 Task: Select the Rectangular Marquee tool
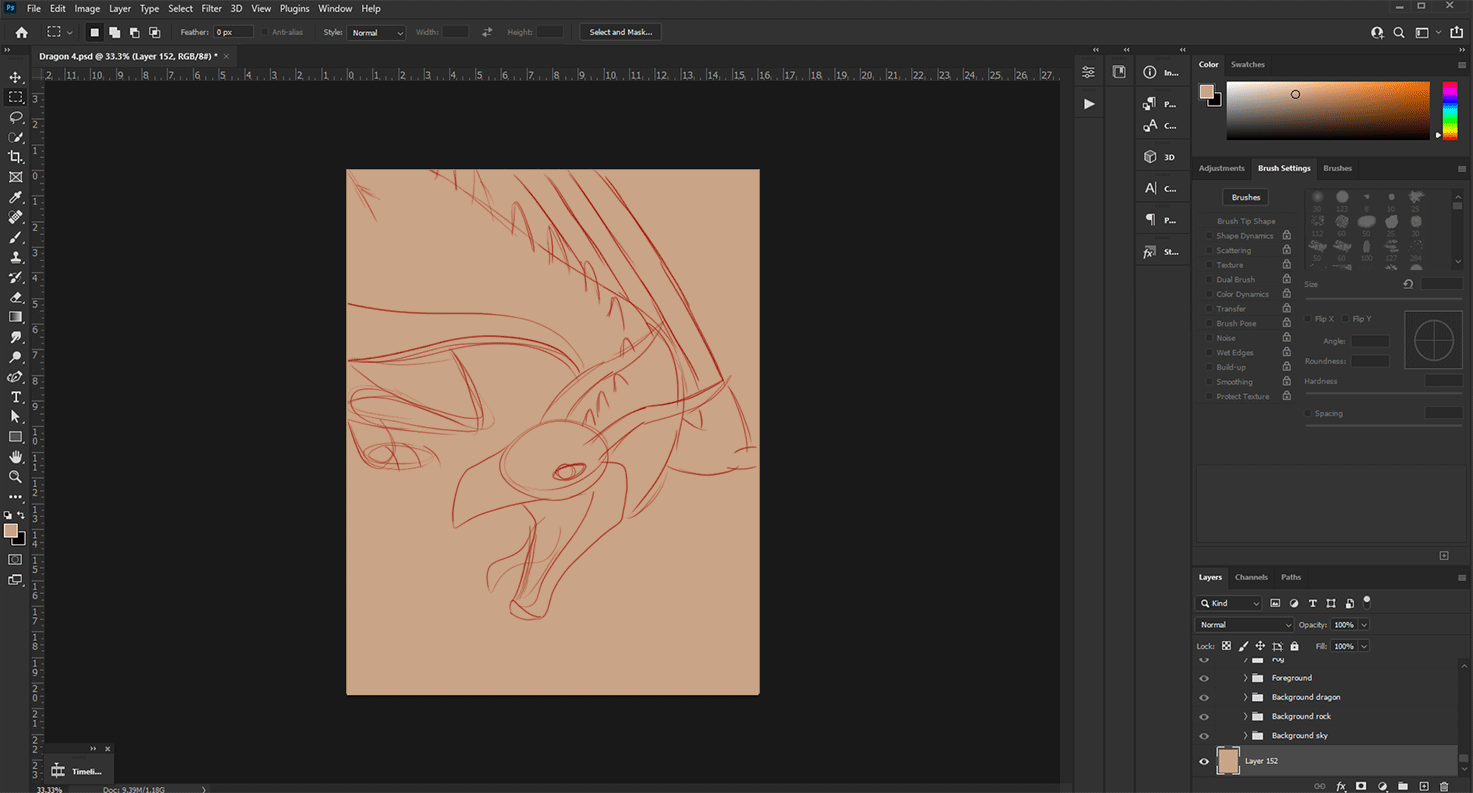coord(15,97)
